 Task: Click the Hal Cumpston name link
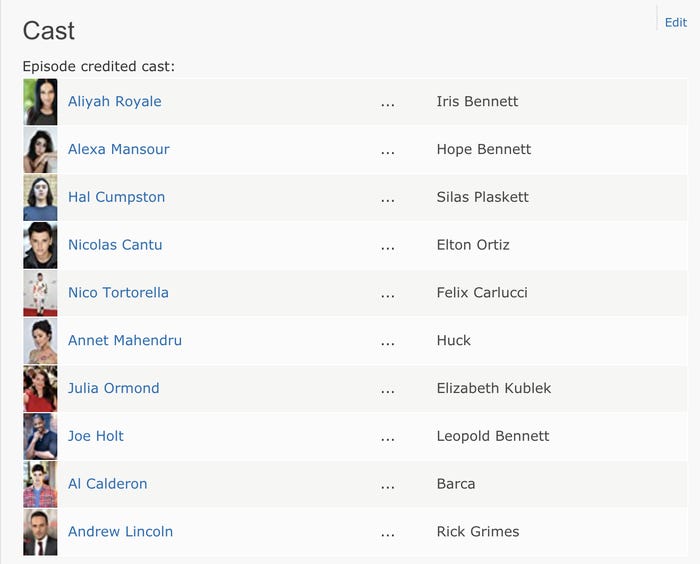[x=116, y=198]
